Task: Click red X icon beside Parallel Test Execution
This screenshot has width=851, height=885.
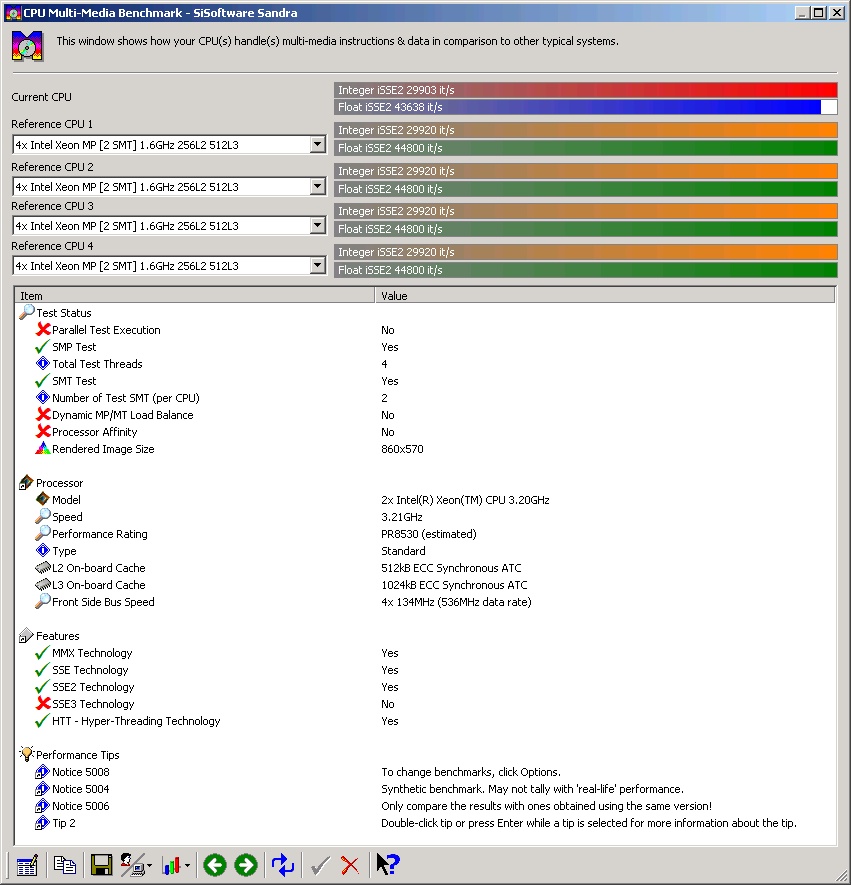Action: point(43,329)
